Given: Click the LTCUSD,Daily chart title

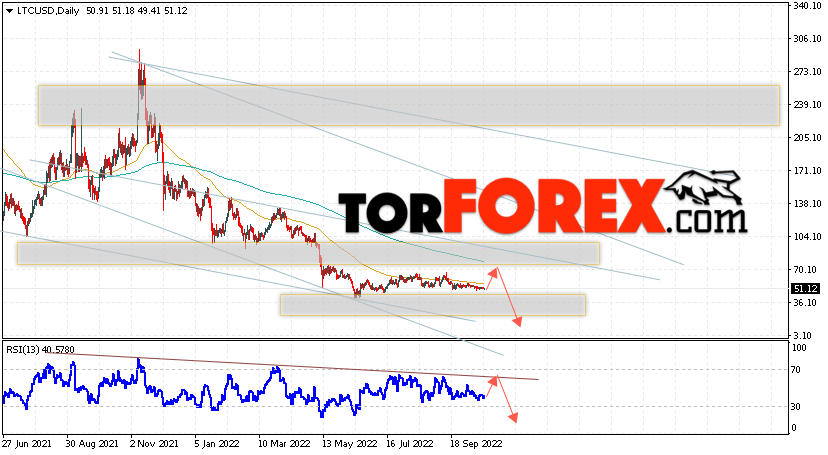Looking at the screenshot, I should click(47, 11).
